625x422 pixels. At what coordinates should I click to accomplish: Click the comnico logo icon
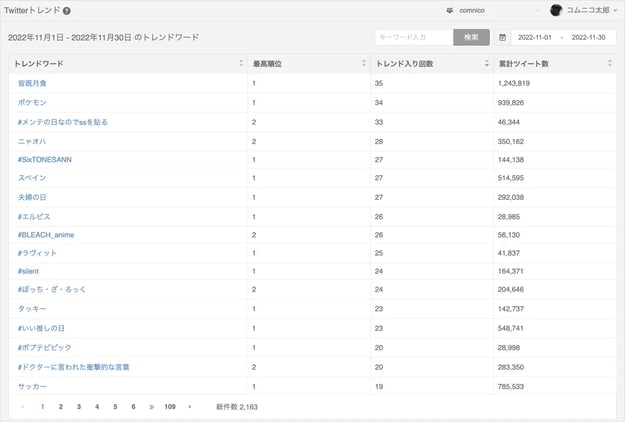coord(450,10)
